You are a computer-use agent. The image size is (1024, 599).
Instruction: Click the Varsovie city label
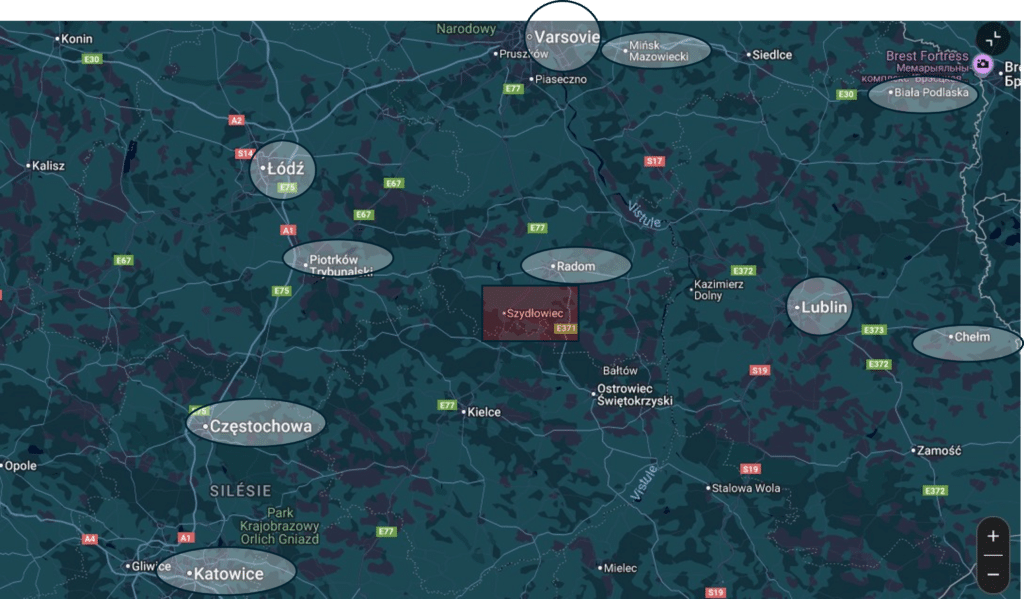coord(565,37)
